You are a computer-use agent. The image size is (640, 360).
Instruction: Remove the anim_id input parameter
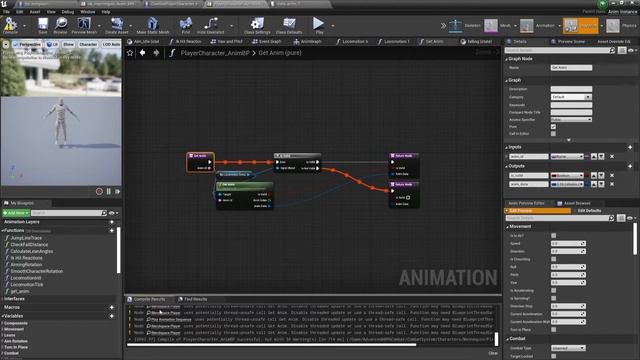coord(612,156)
